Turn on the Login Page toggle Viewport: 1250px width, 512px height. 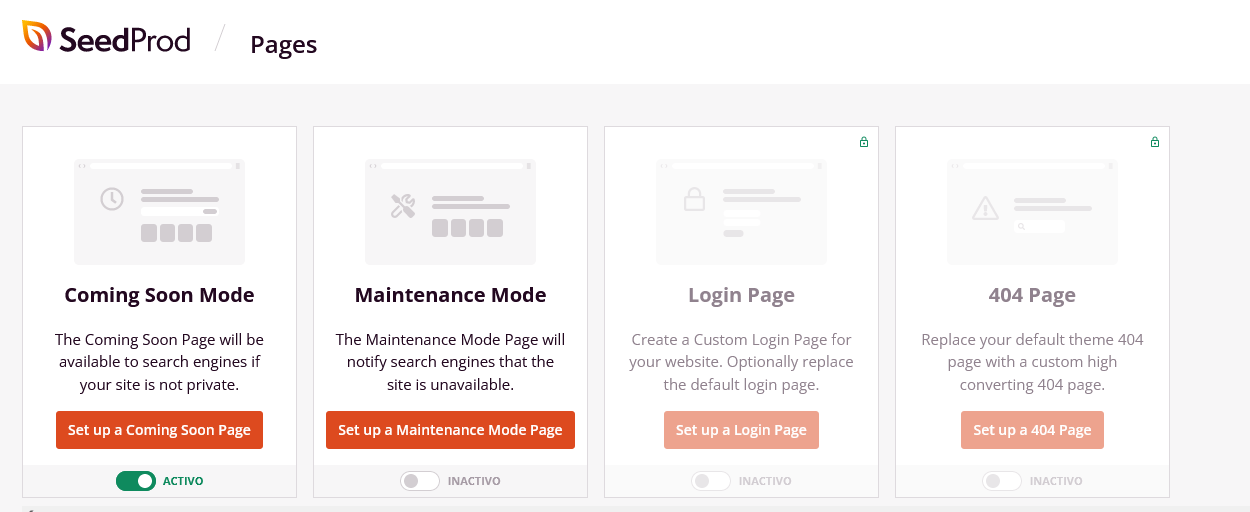click(711, 481)
